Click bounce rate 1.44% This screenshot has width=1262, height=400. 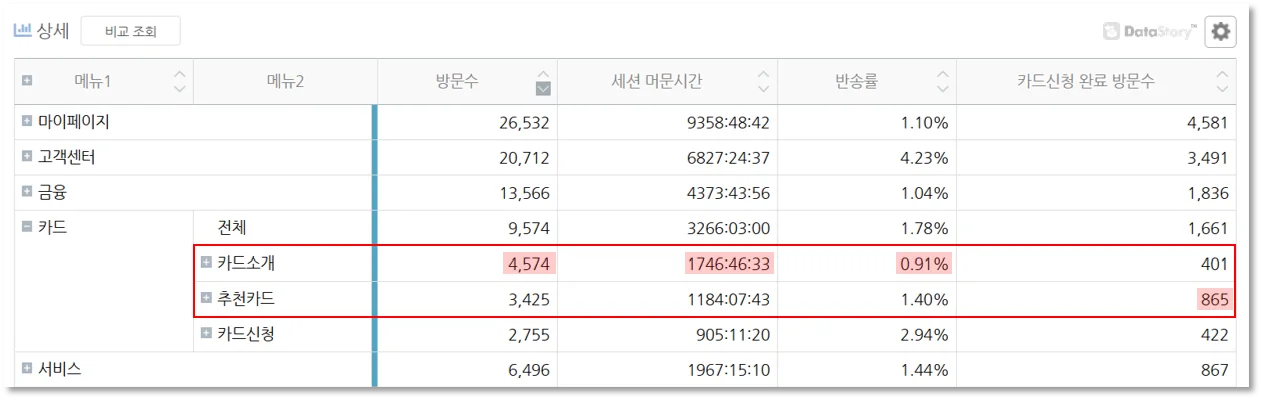click(924, 369)
